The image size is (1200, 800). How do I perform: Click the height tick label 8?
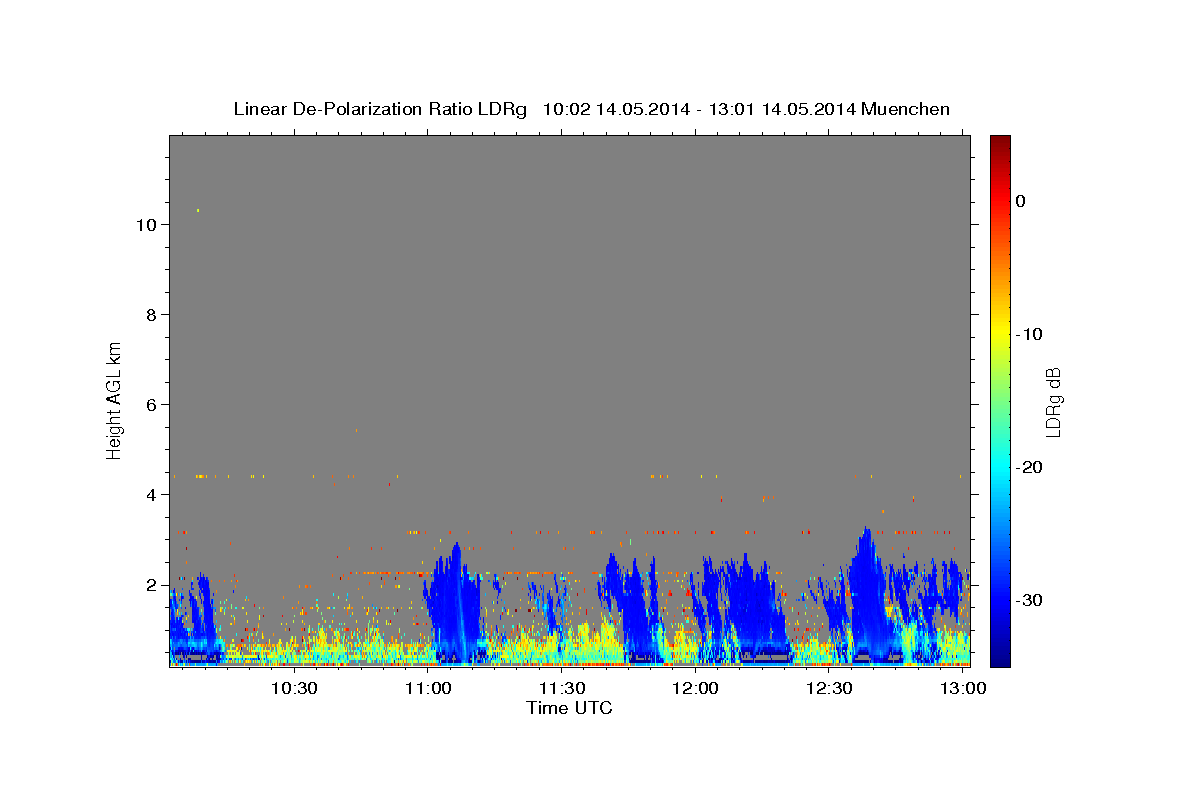pos(151,315)
